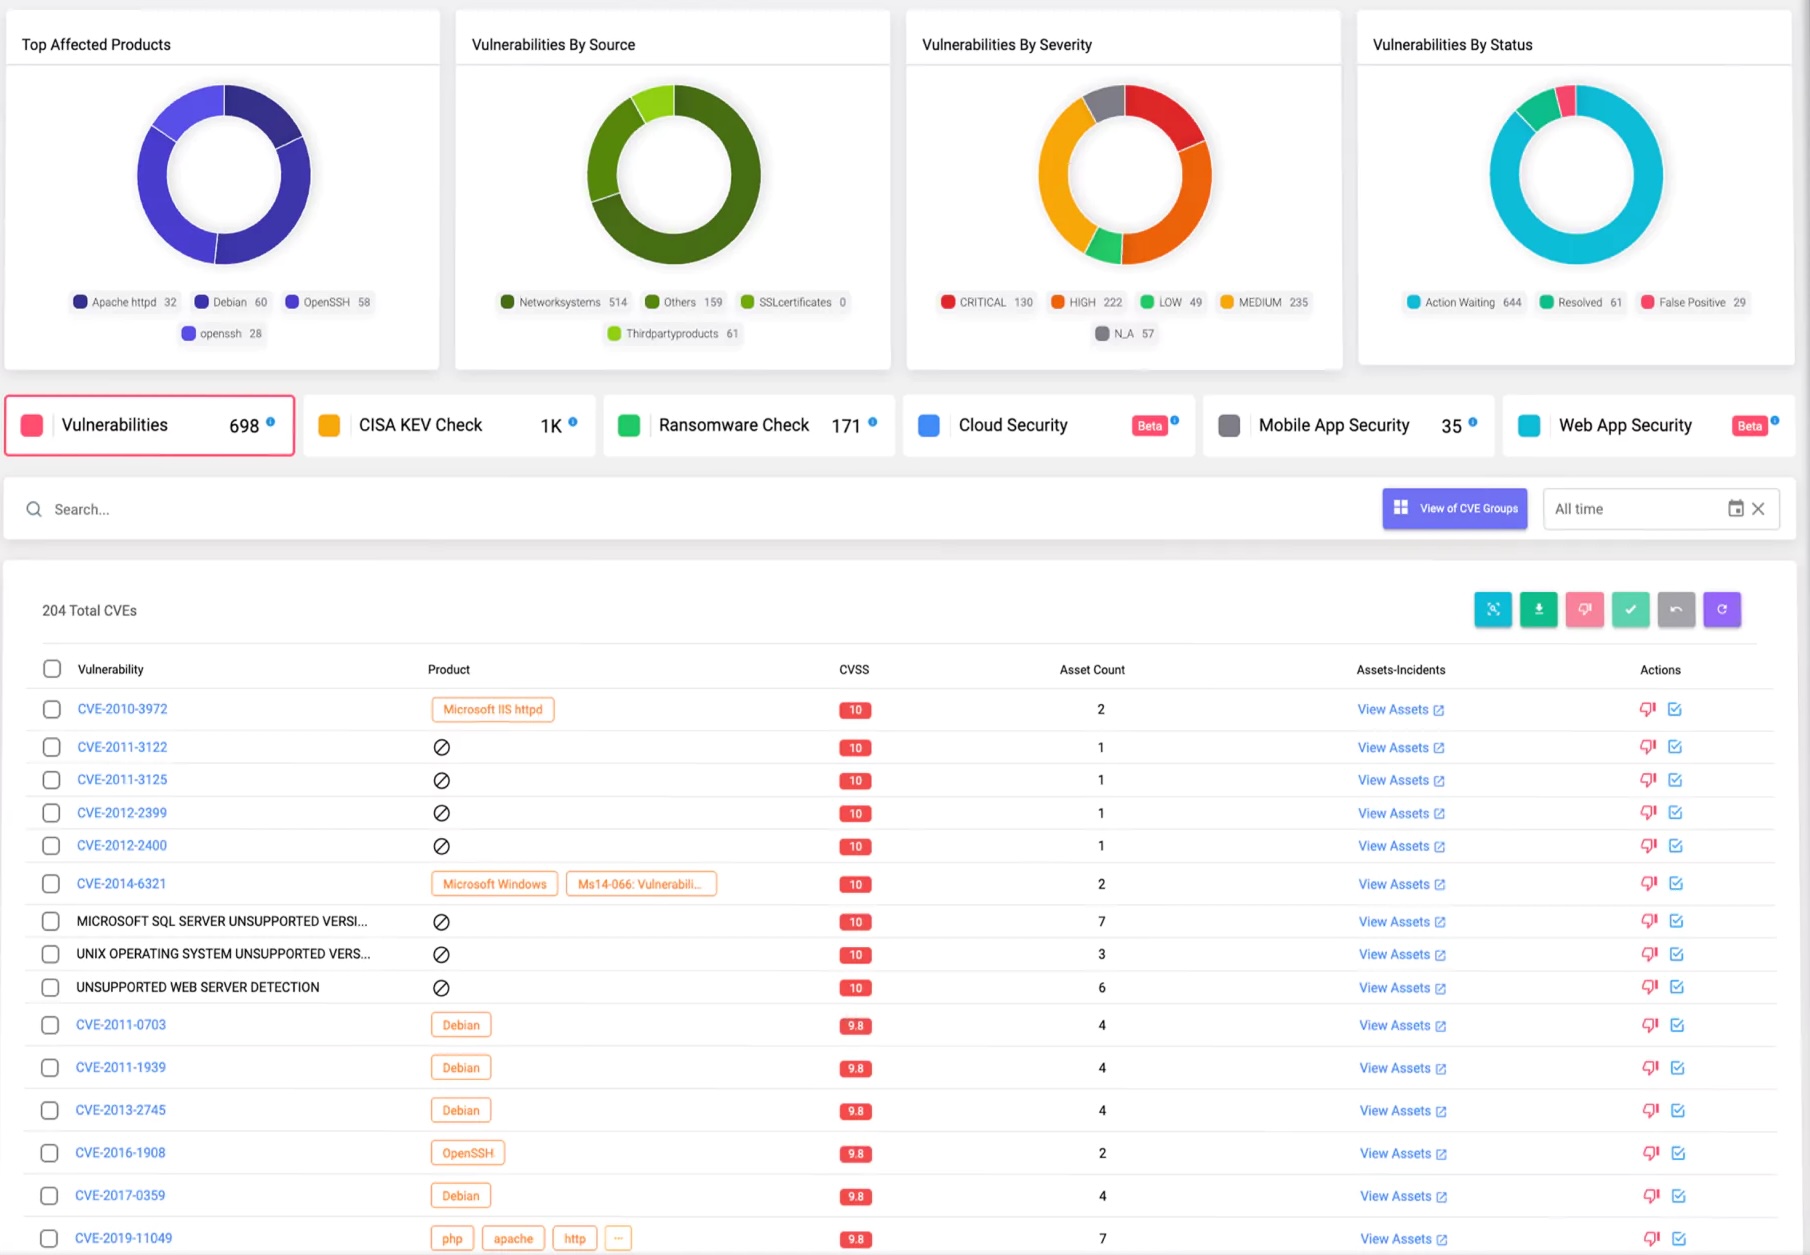This screenshot has height=1255, width=1810.
Task: Click resolve icon for CVE-2017-0359
Action: (1679, 1196)
